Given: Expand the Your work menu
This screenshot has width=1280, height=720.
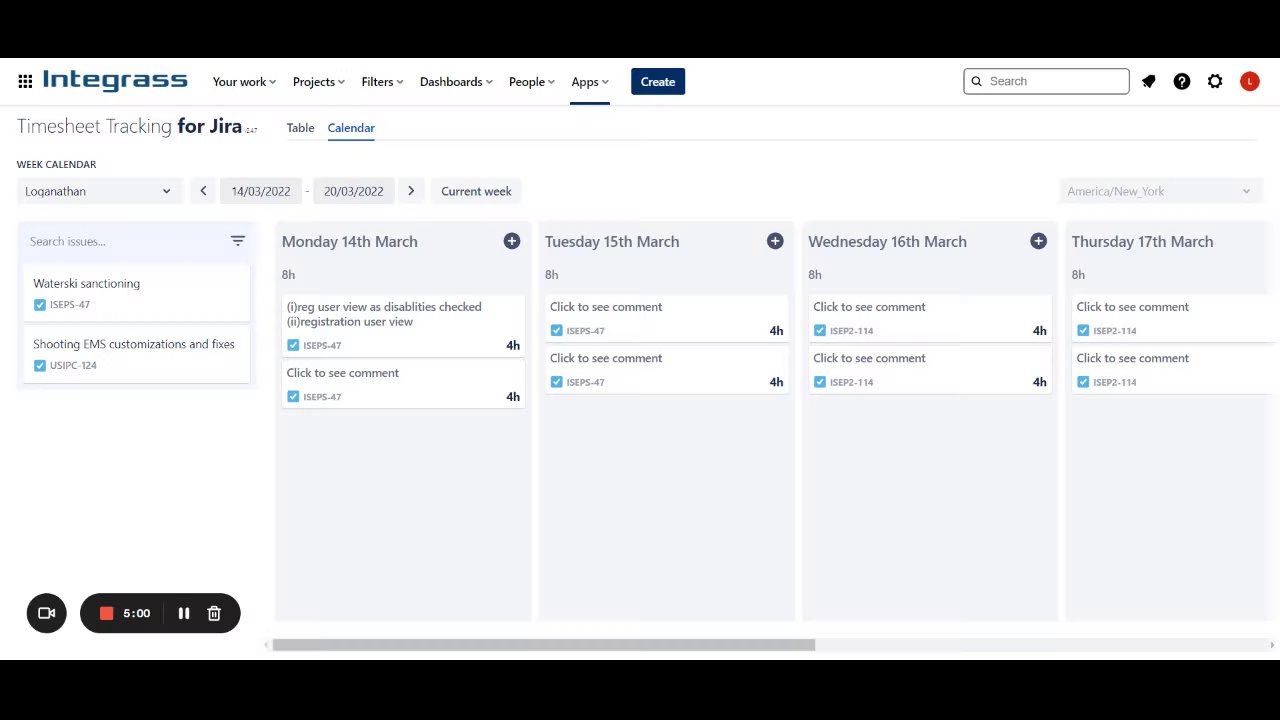Looking at the screenshot, I should tap(244, 82).
